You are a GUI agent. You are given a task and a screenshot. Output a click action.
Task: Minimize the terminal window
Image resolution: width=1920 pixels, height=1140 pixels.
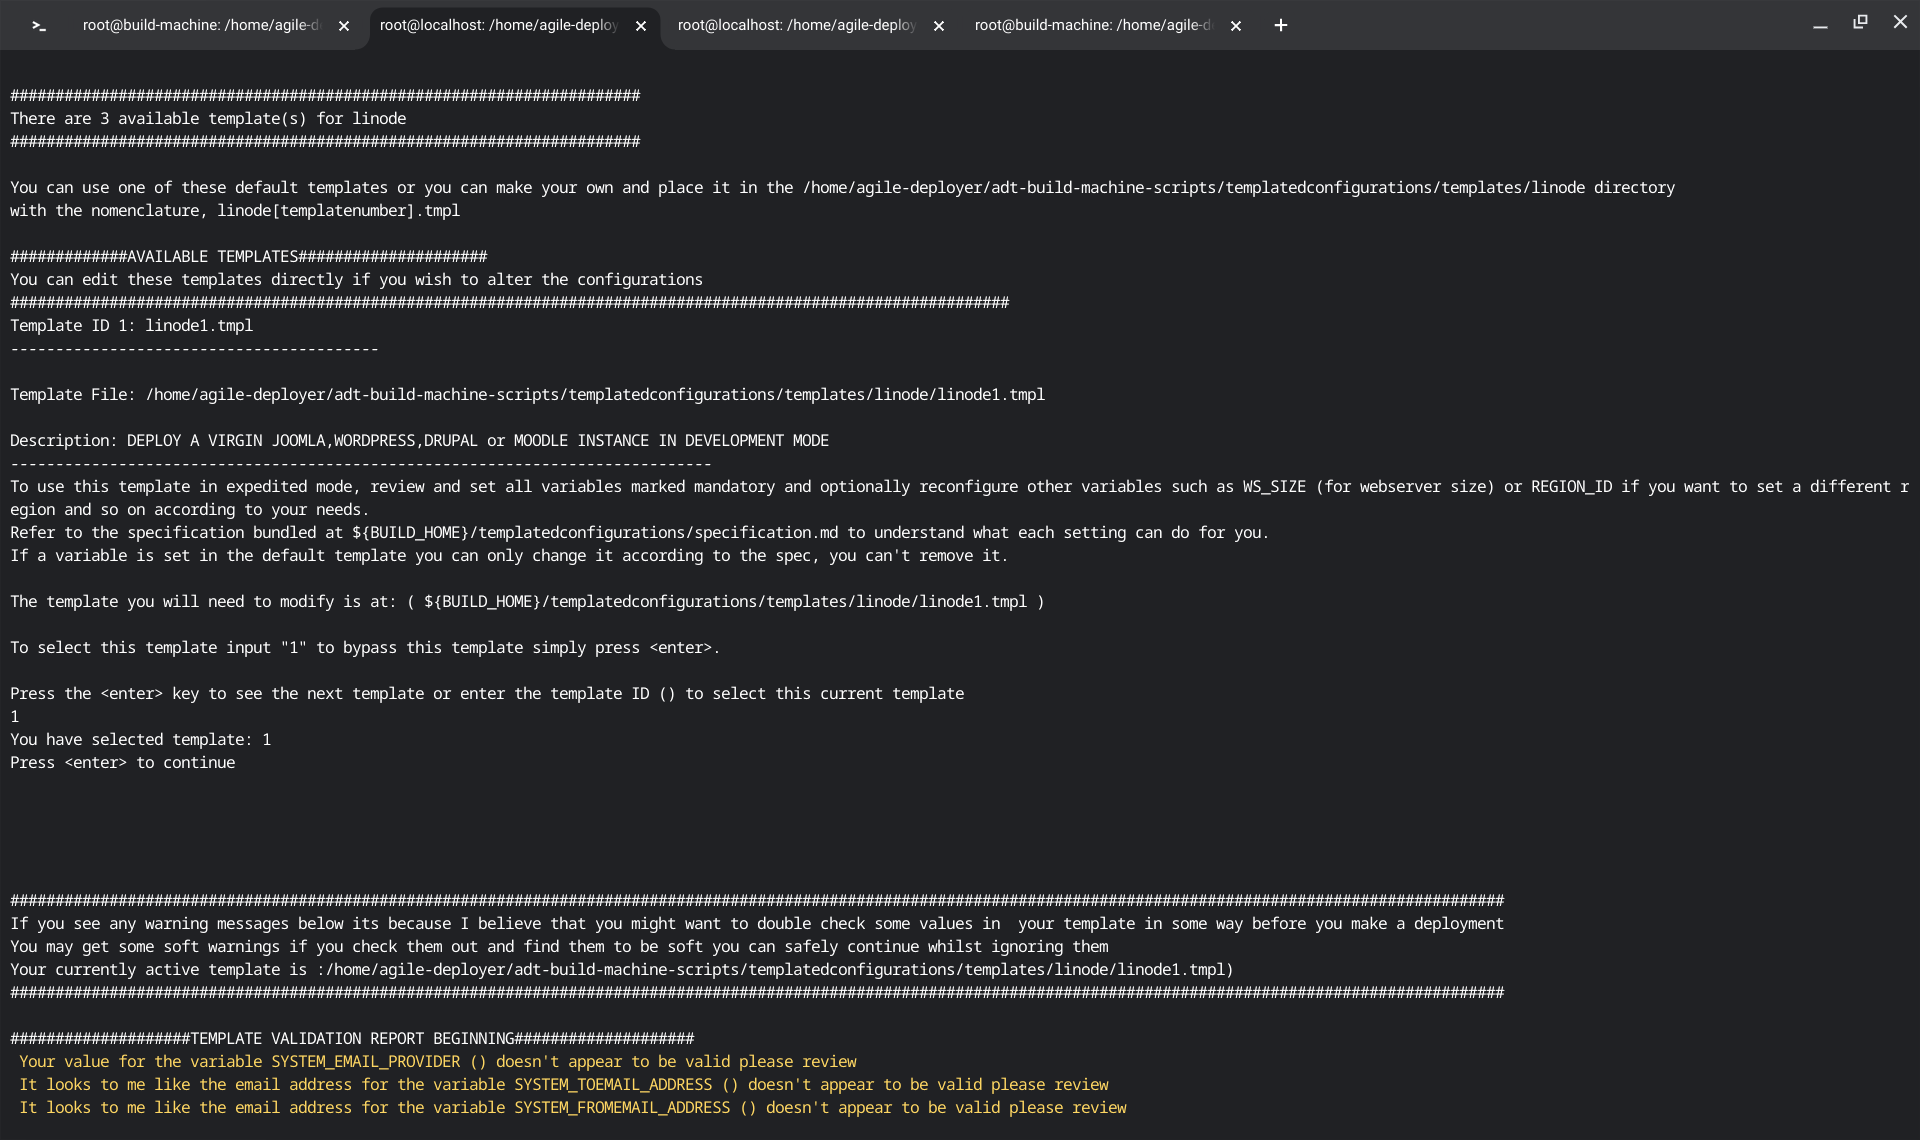coord(1820,24)
